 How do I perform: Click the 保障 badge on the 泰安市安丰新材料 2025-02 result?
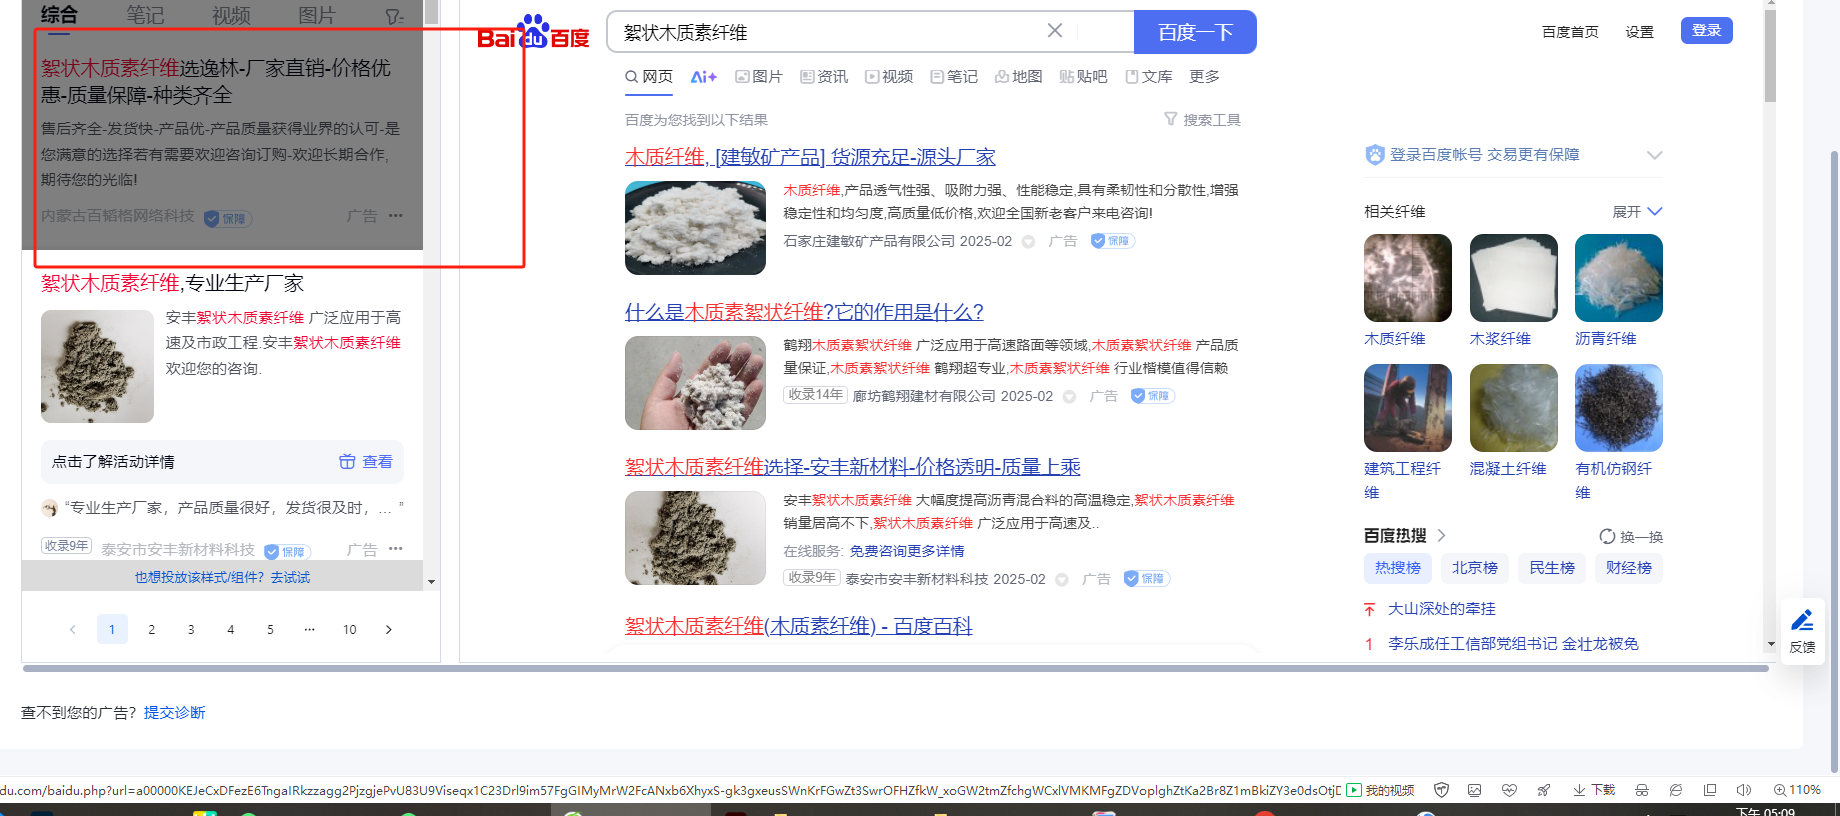tap(1145, 579)
